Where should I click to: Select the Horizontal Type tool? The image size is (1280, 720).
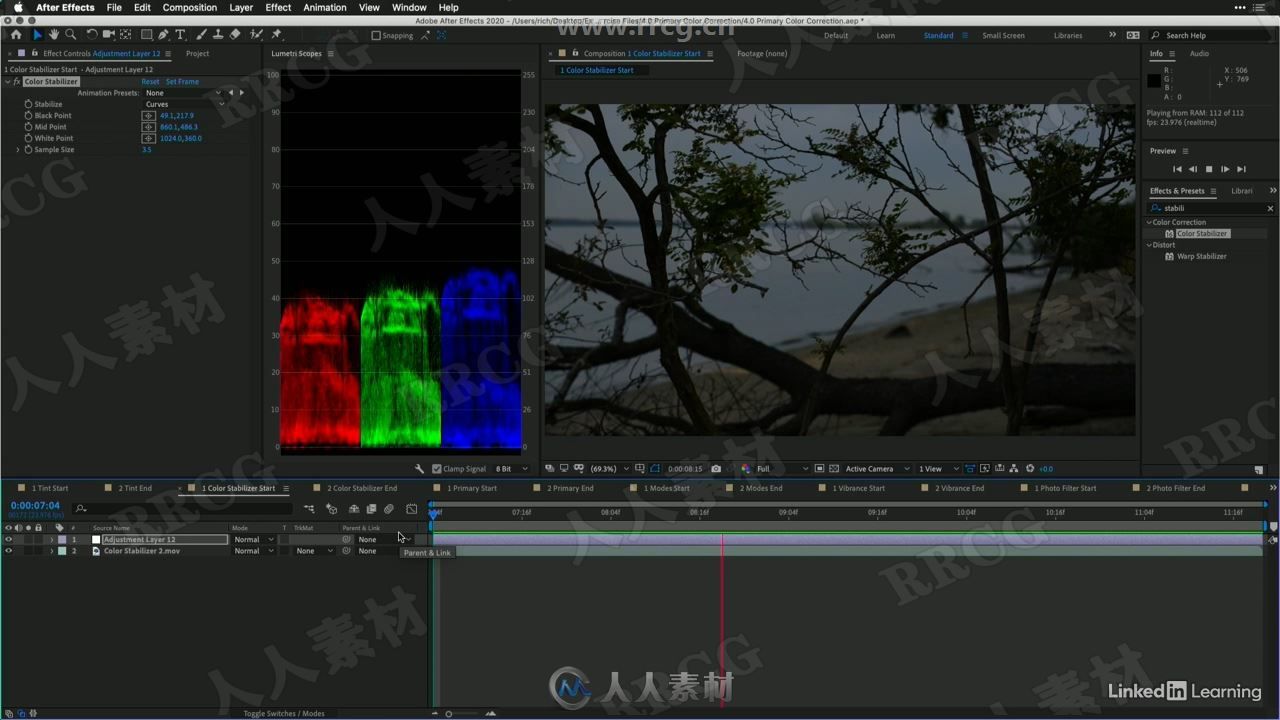(181, 35)
